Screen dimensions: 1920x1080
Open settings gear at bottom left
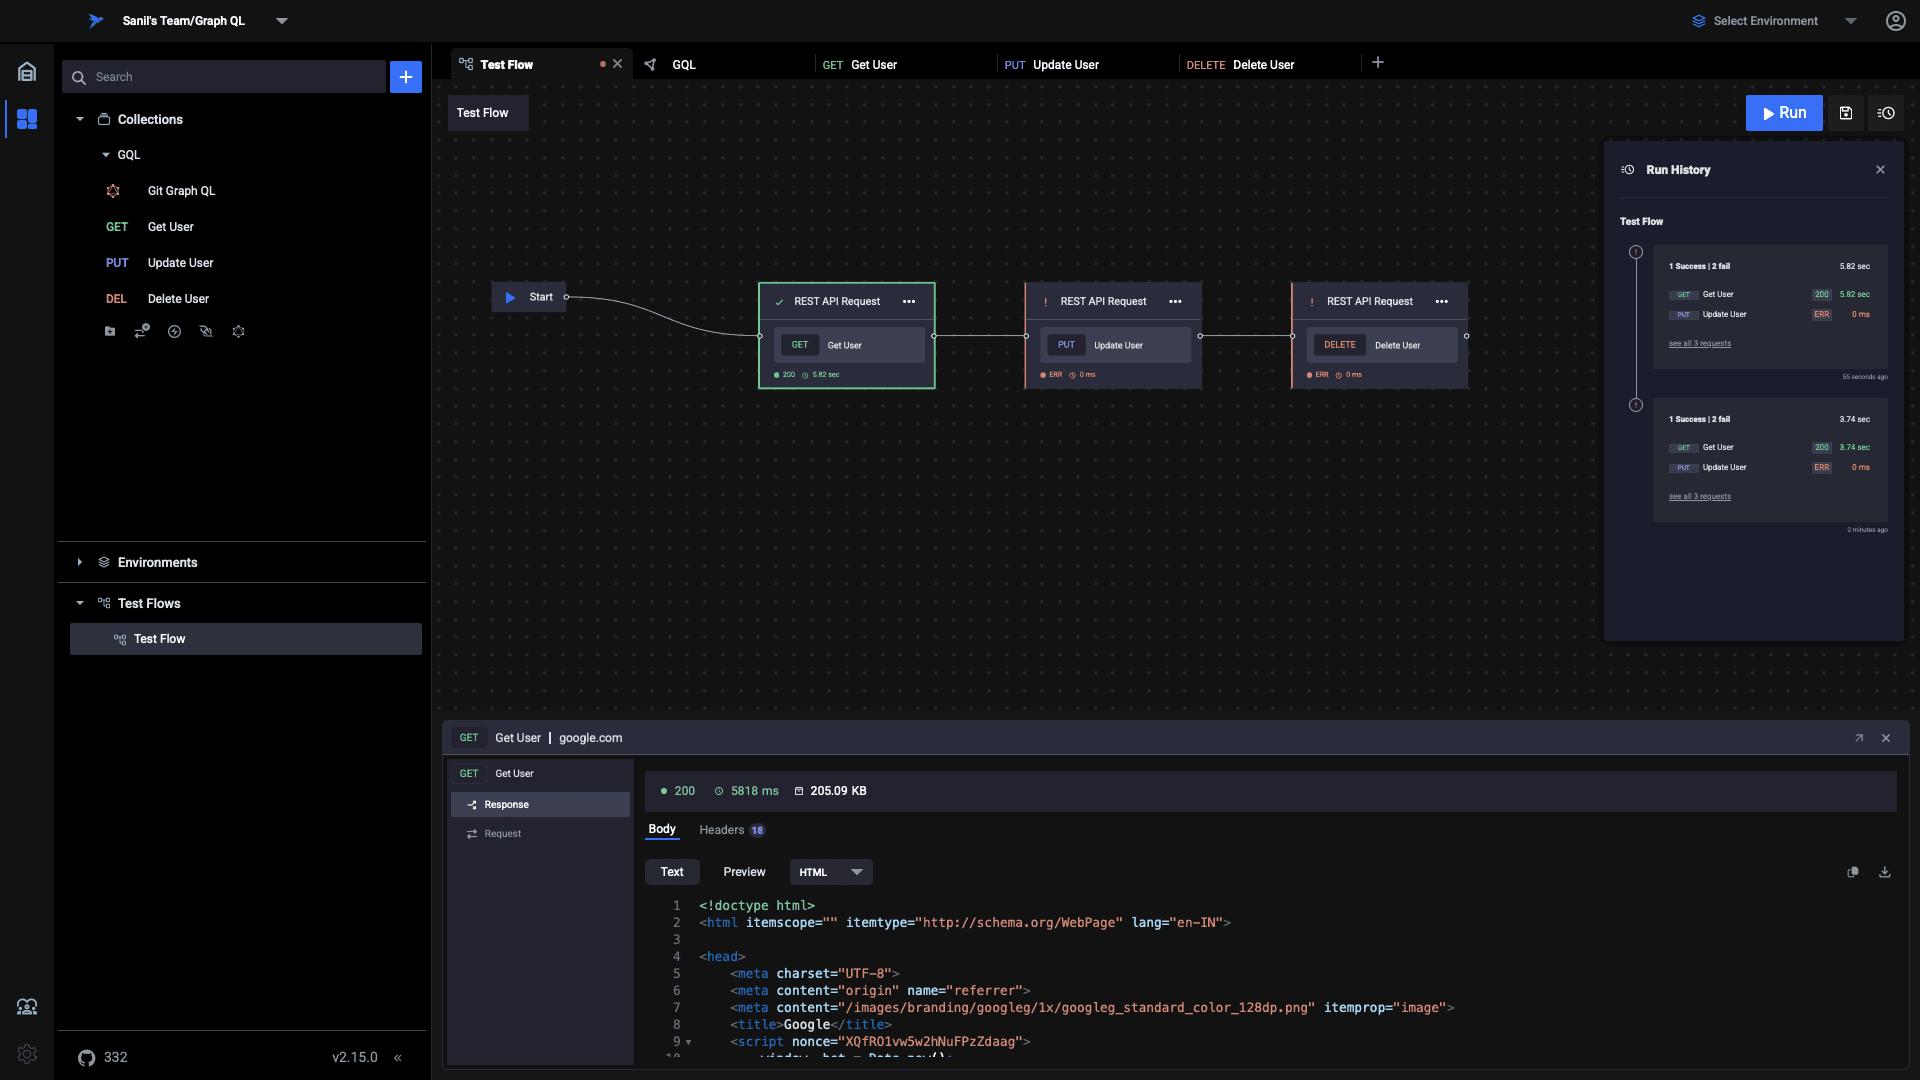(26, 1054)
